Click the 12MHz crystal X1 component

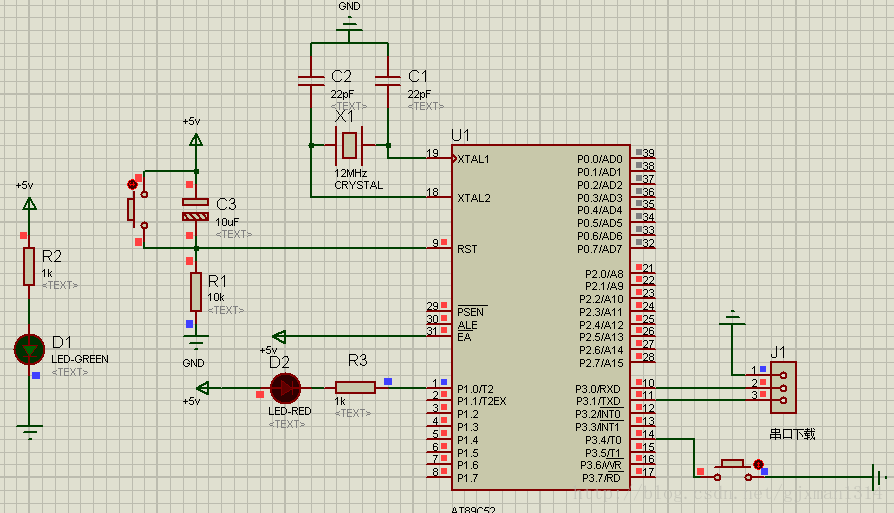[x=347, y=146]
